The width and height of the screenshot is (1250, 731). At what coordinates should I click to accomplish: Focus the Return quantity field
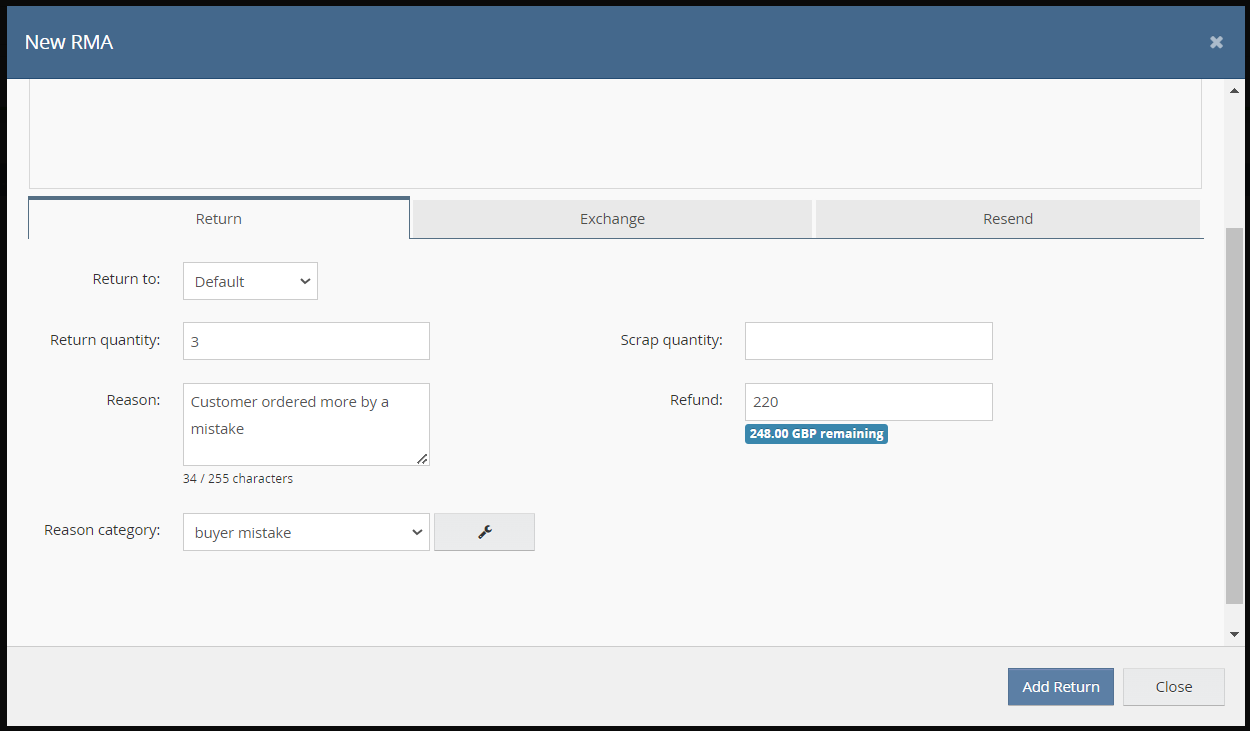point(306,341)
